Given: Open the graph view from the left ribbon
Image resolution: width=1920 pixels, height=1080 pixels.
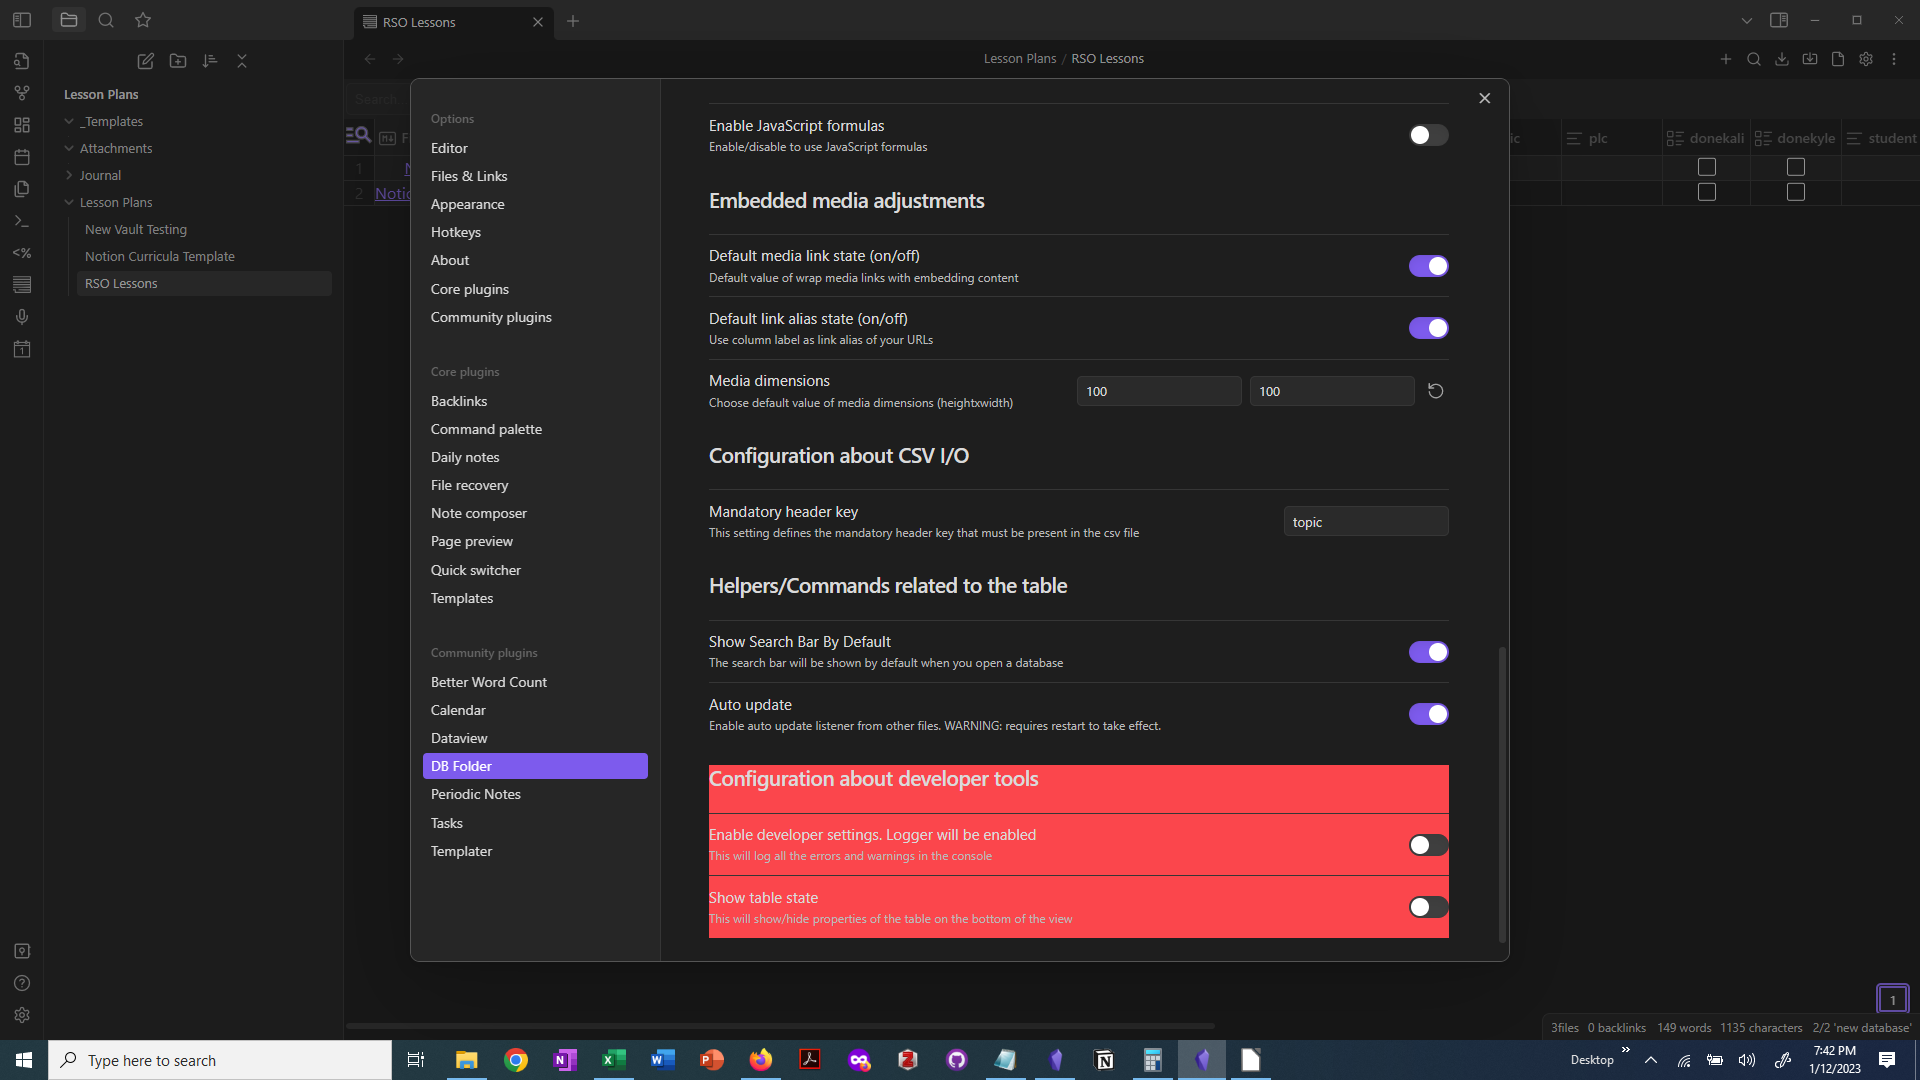Looking at the screenshot, I should click(22, 92).
